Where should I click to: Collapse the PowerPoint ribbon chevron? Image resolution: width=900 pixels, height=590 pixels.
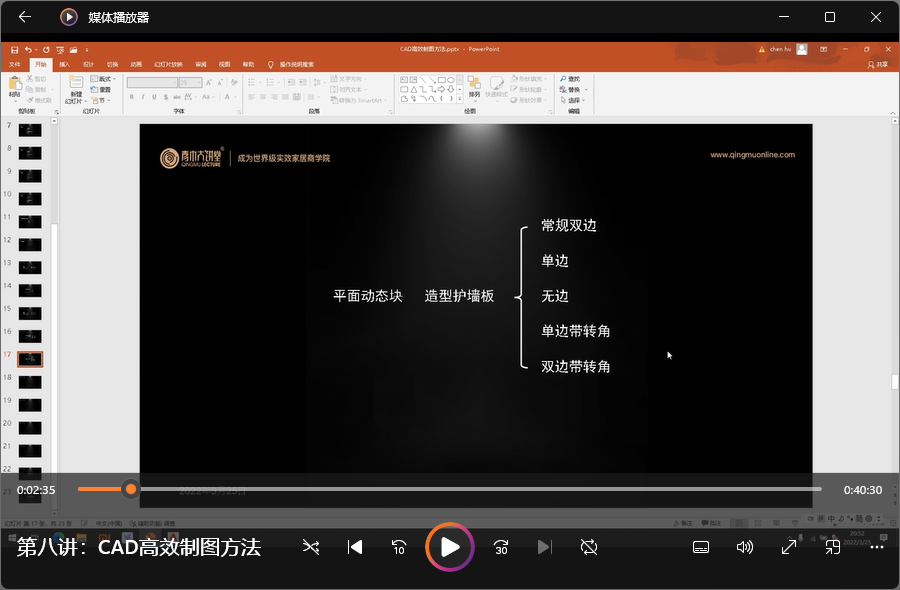893,112
